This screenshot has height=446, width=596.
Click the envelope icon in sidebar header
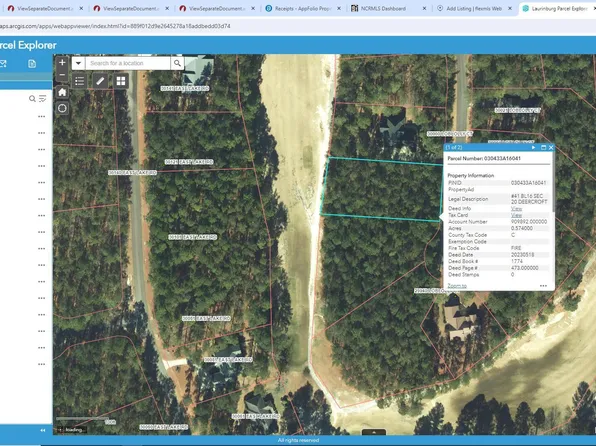click(3, 63)
